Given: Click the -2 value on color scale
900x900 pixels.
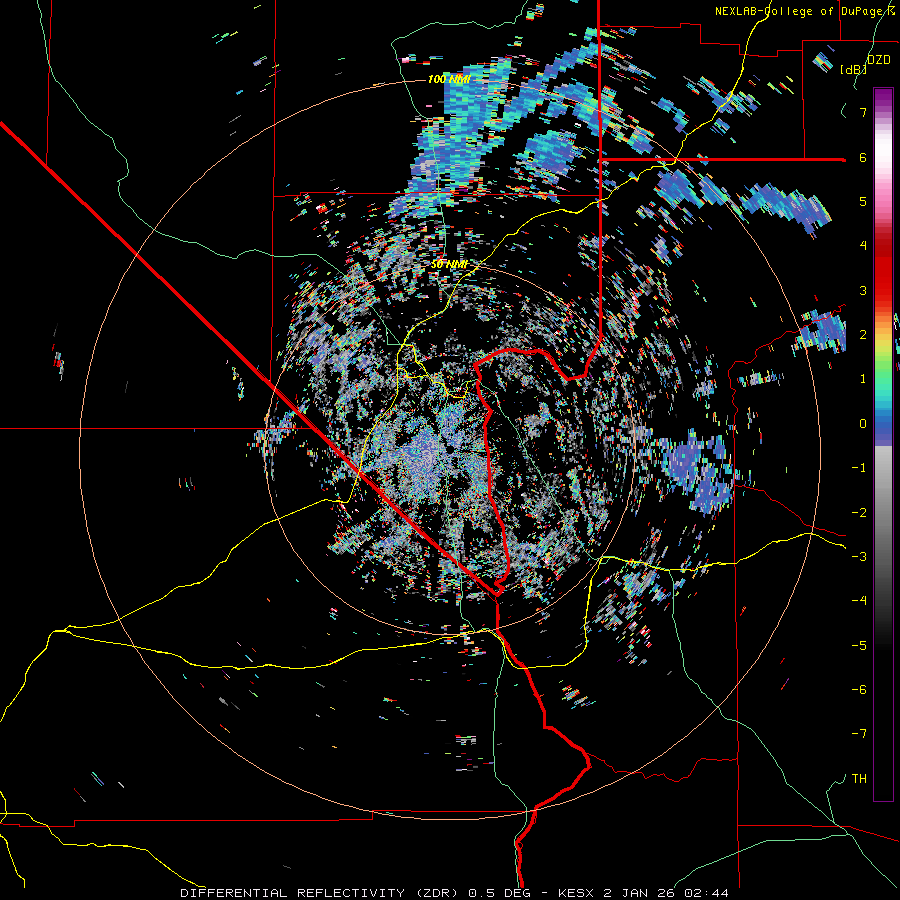Looking at the screenshot, I should coord(859,513).
